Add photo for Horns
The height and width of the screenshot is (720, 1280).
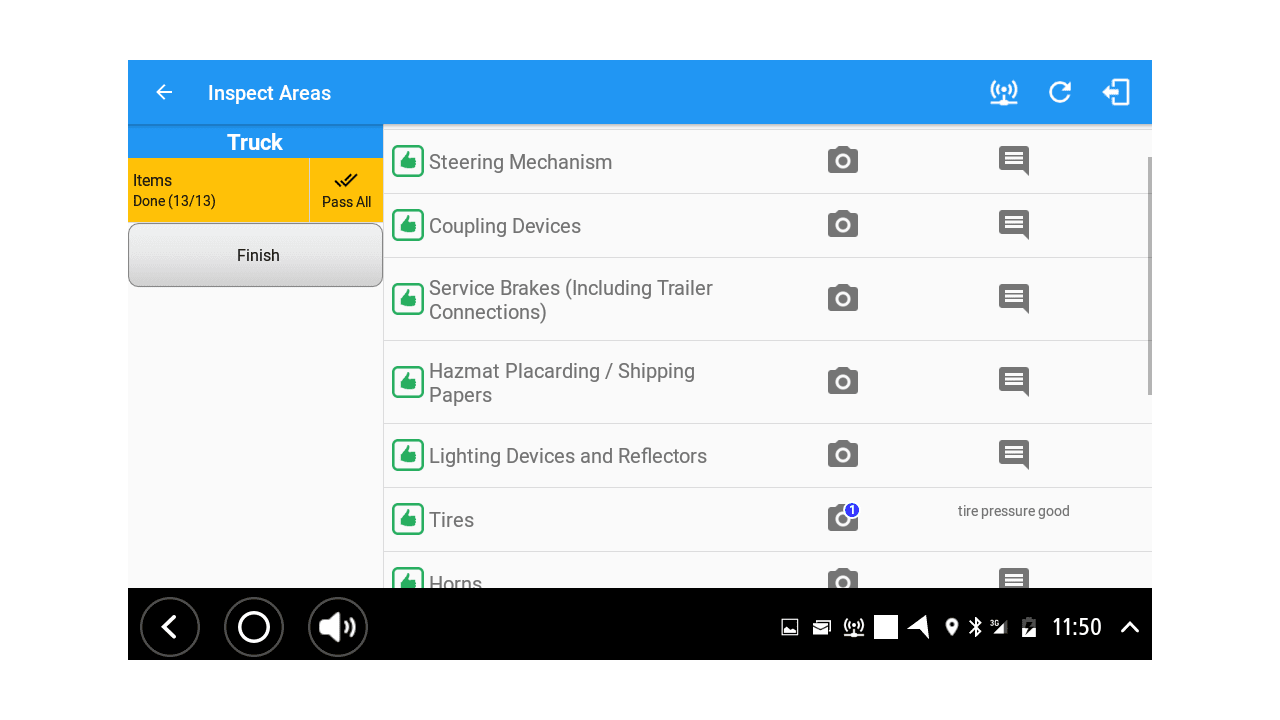pyautogui.click(x=843, y=579)
